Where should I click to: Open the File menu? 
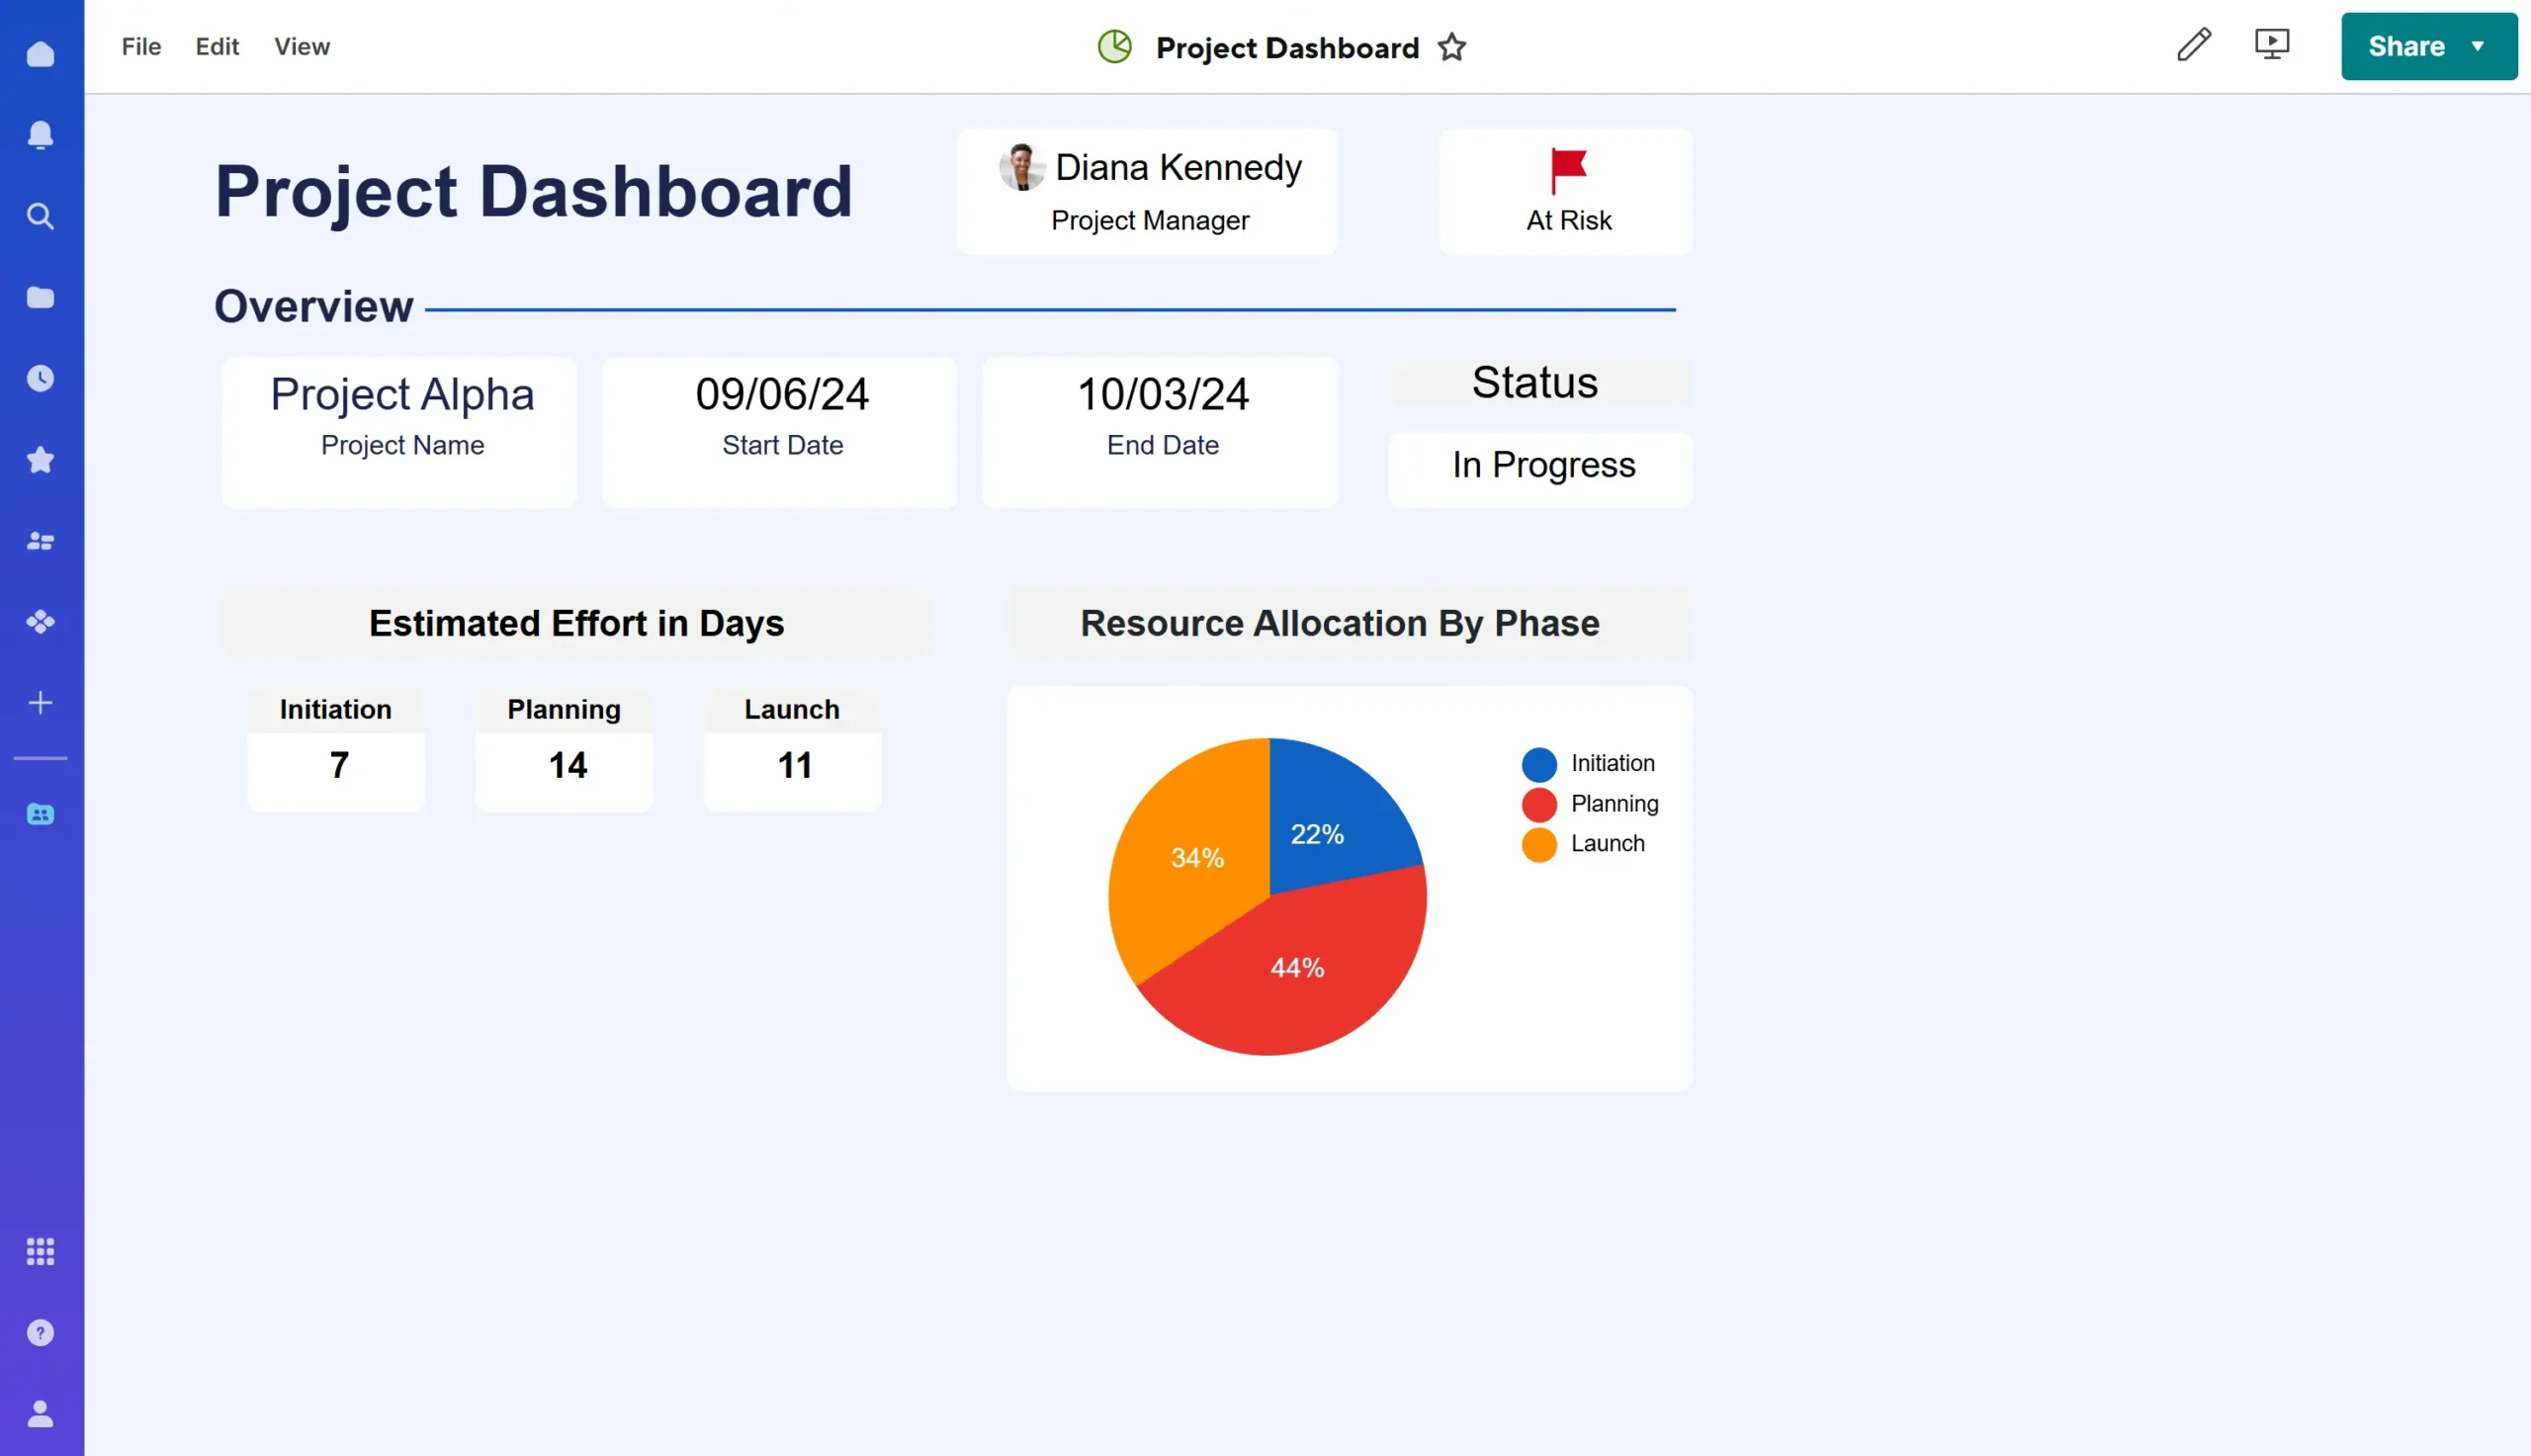pos(141,46)
